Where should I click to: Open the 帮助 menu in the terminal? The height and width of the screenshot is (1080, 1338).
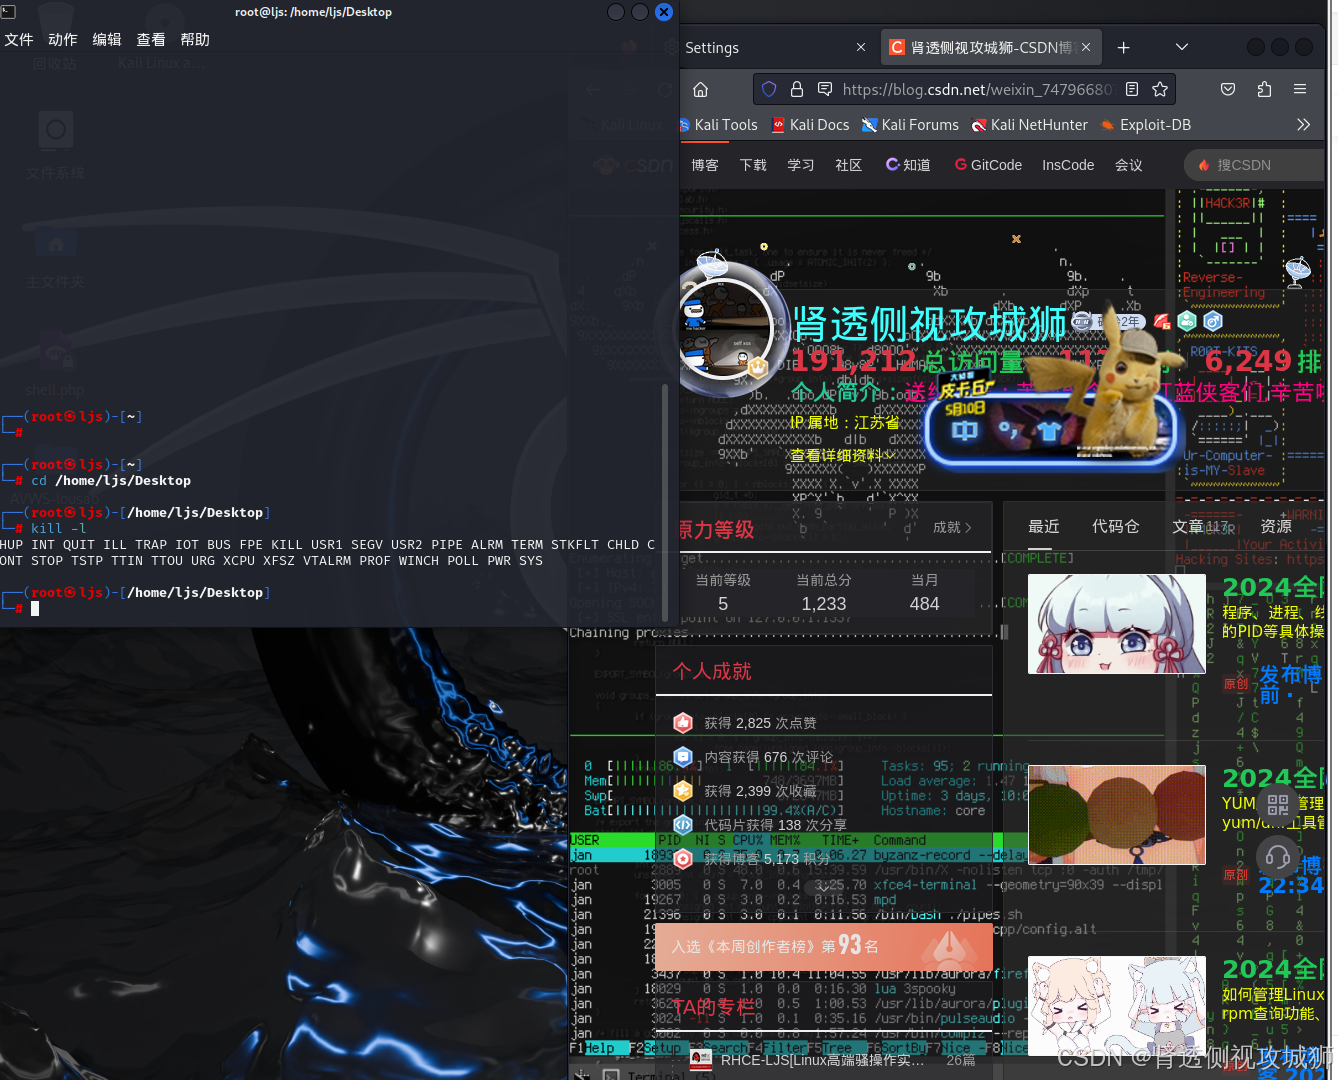[195, 40]
